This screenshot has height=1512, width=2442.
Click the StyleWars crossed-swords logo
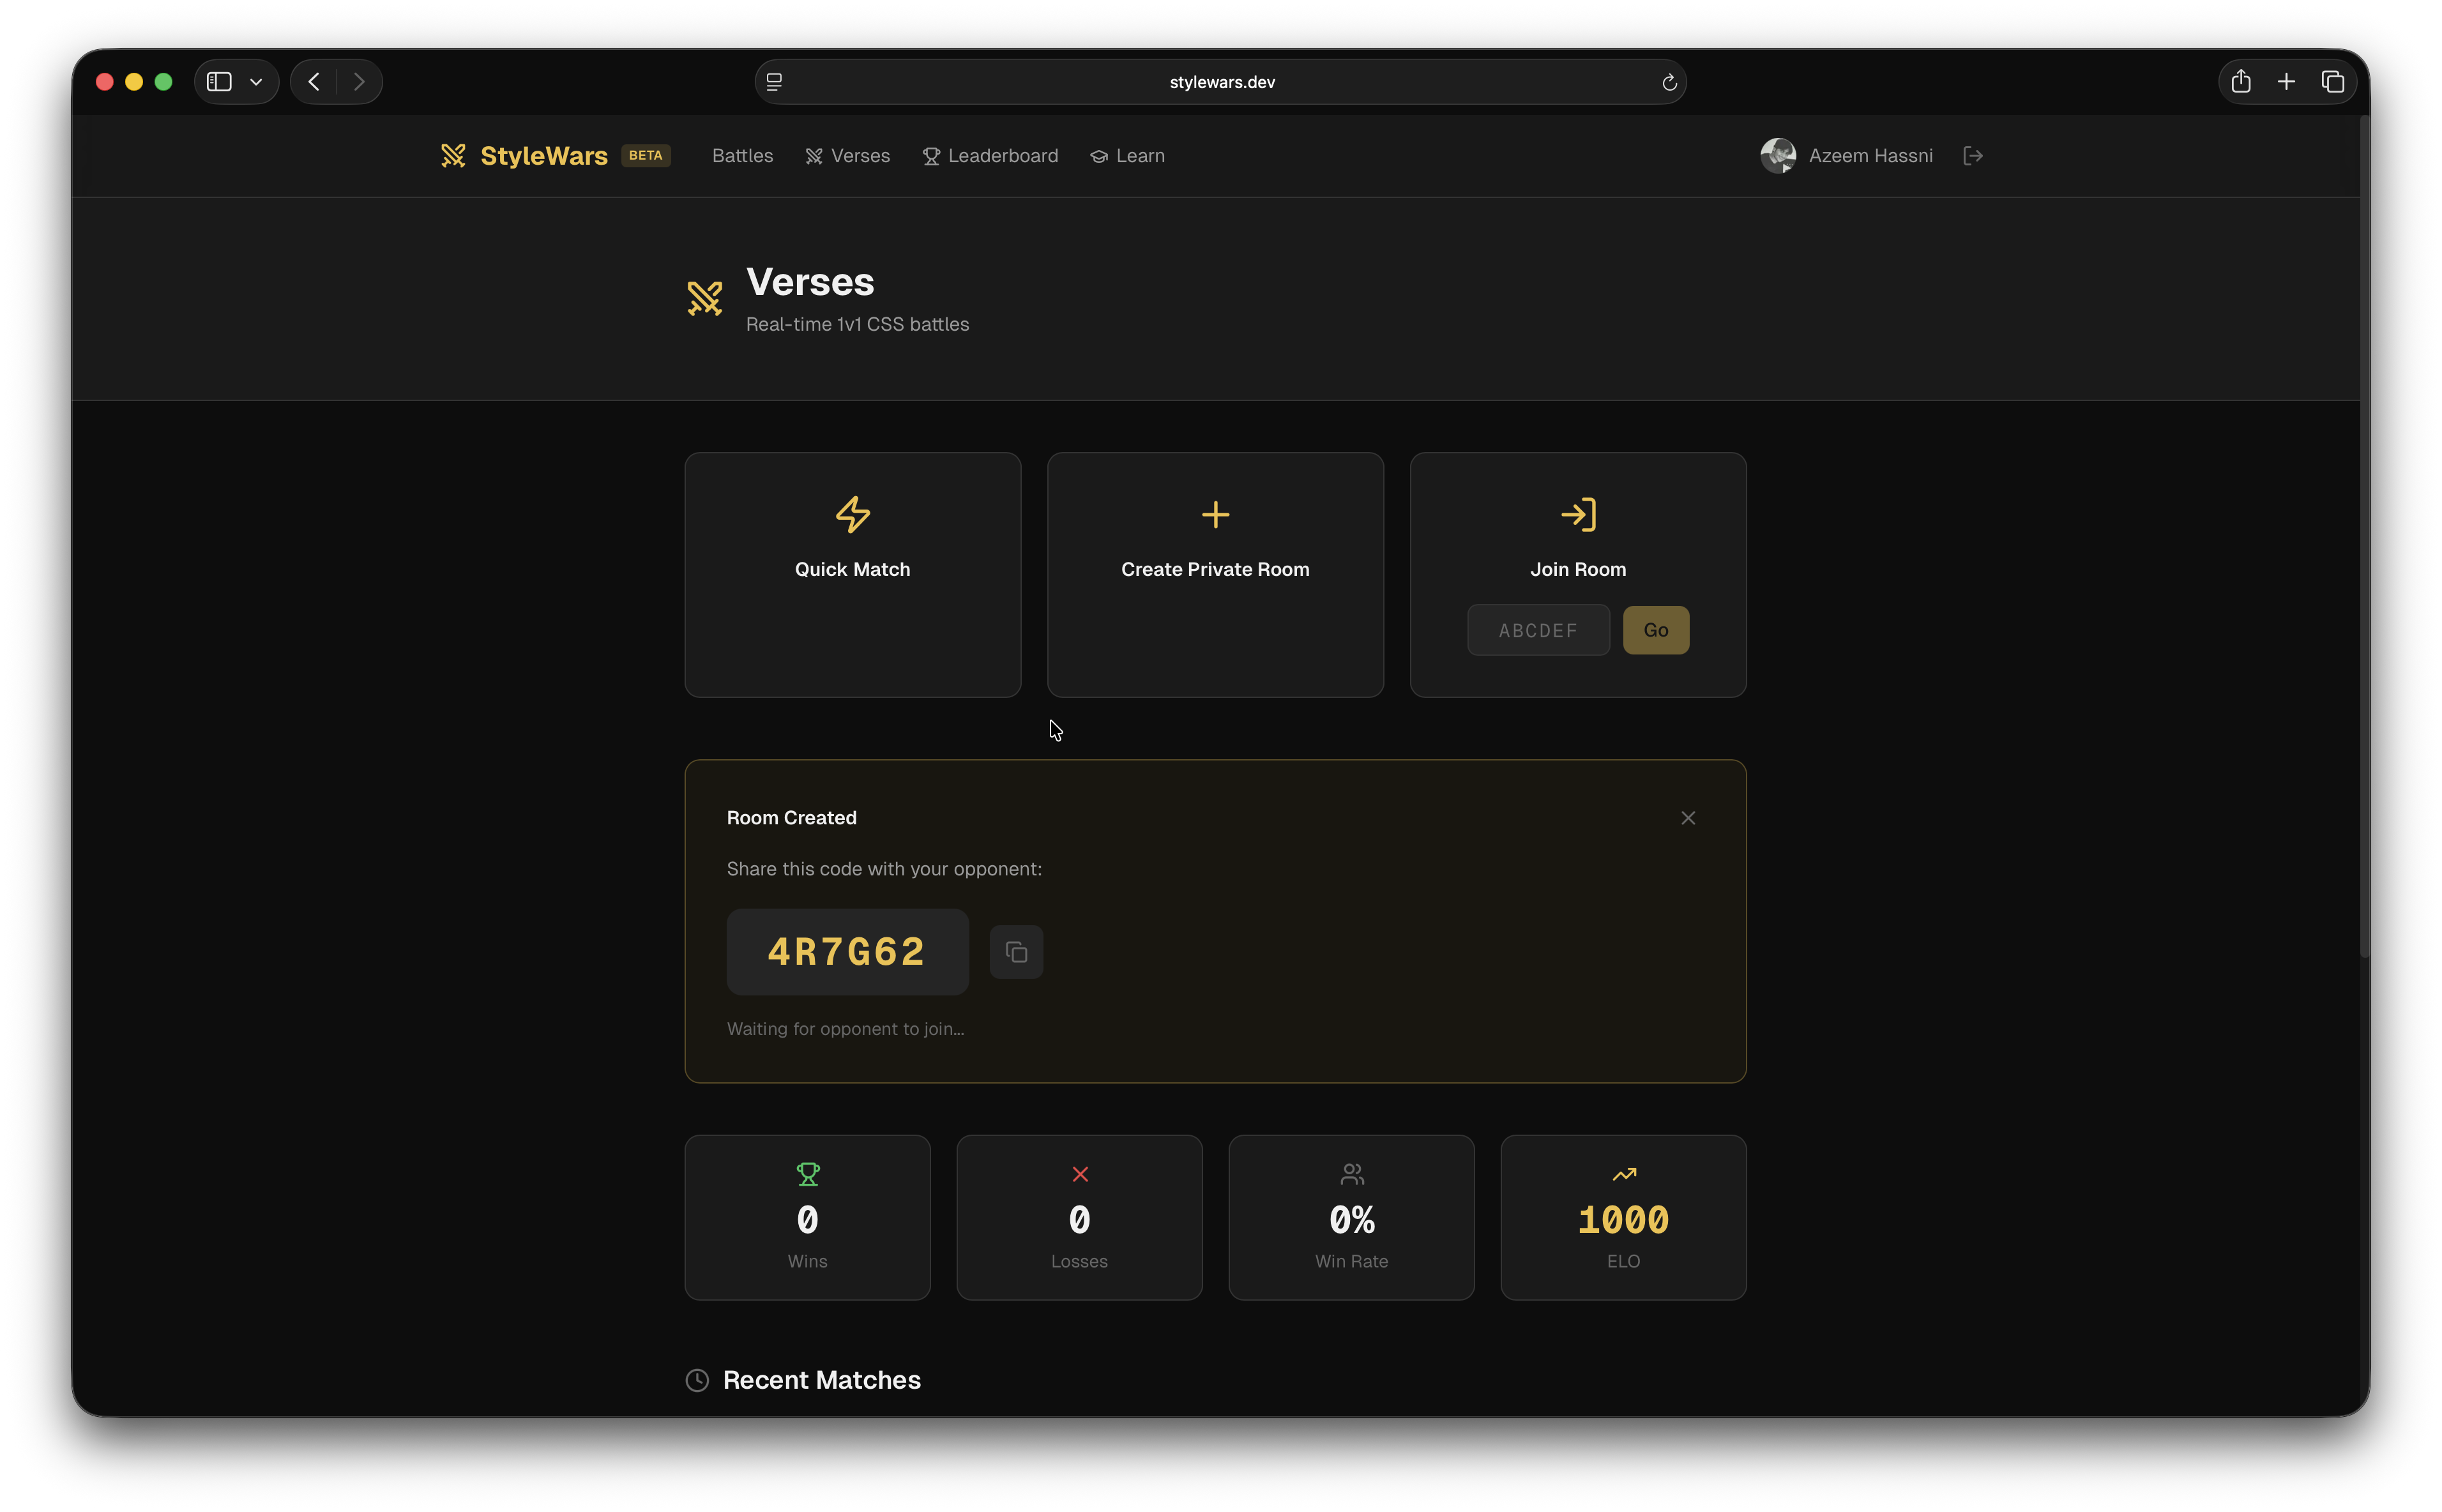click(x=453, y=156)
